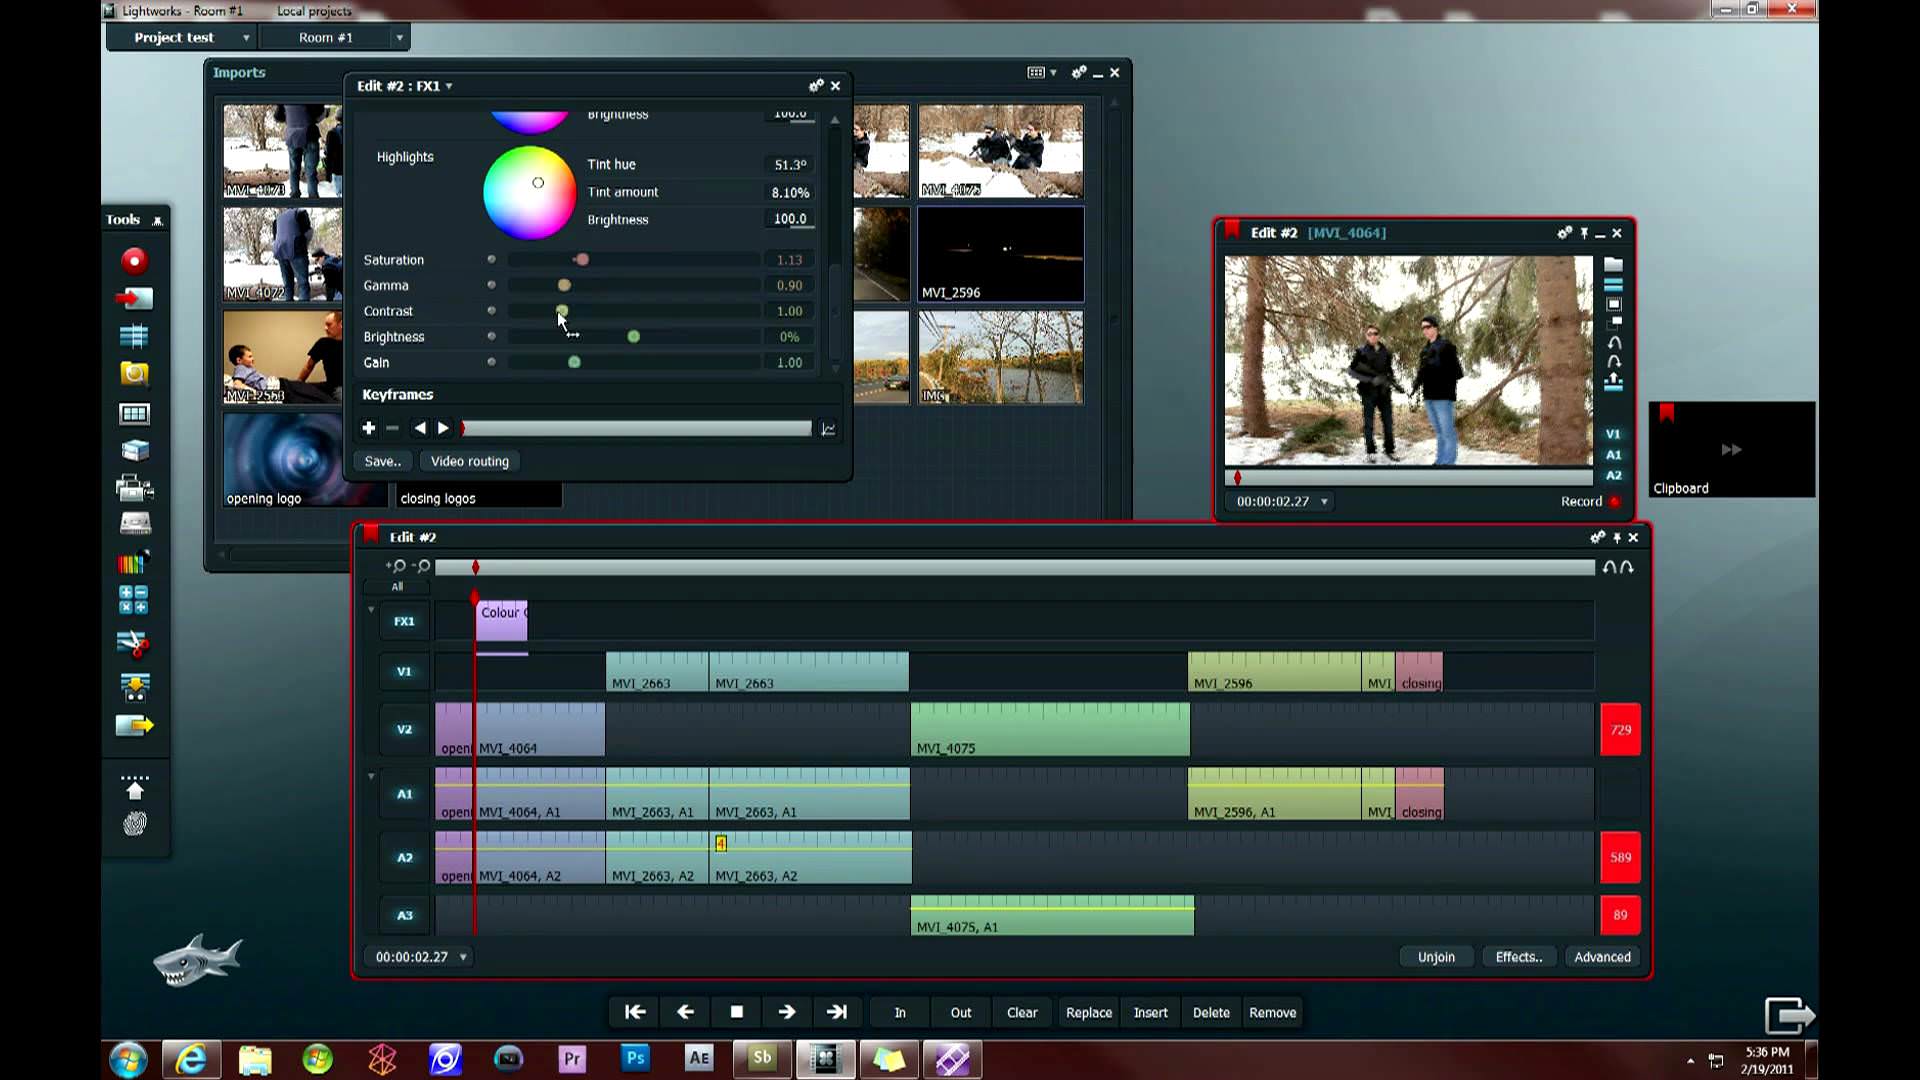Toggle the A2 track button on timeline
The height and width of the screenshot is (1080, 1920).
[404, 857]
